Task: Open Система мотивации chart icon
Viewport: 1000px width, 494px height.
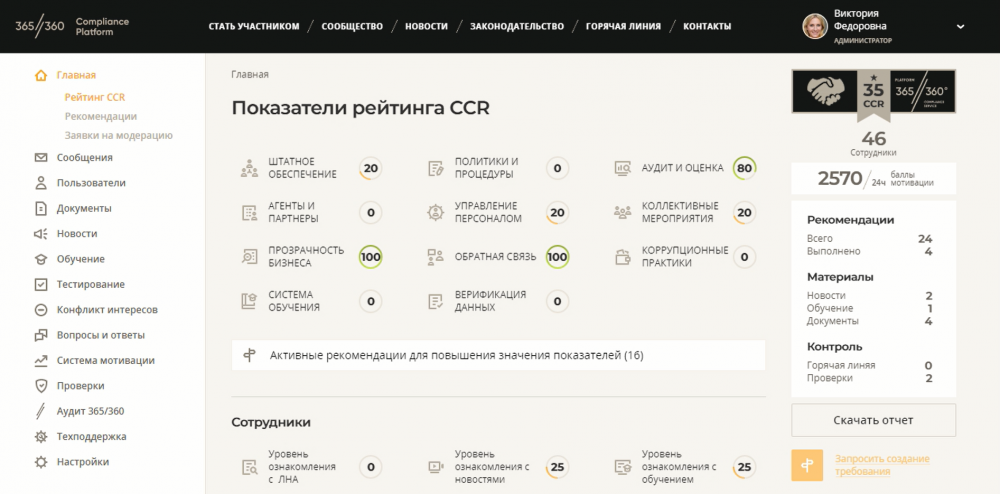Action: pos(41,361)
